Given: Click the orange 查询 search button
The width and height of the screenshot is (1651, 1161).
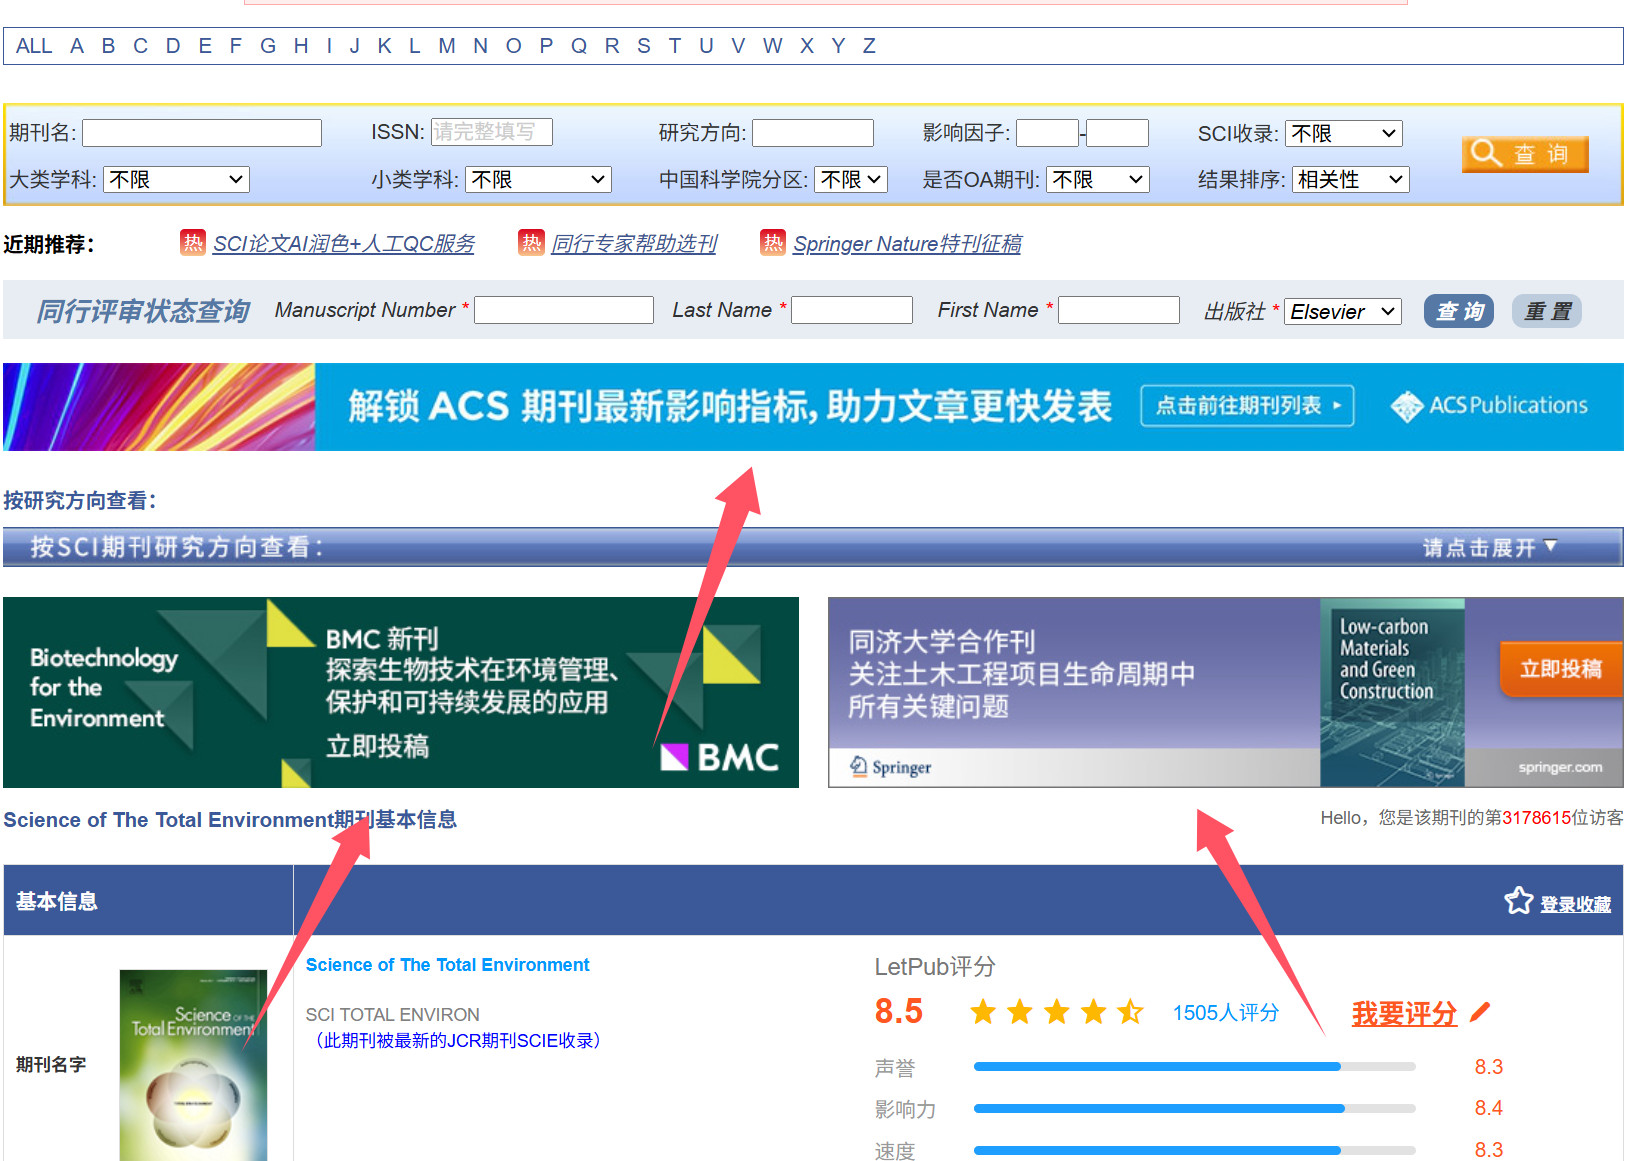Looking at the screenshot, I should (x=1524, y=154).
